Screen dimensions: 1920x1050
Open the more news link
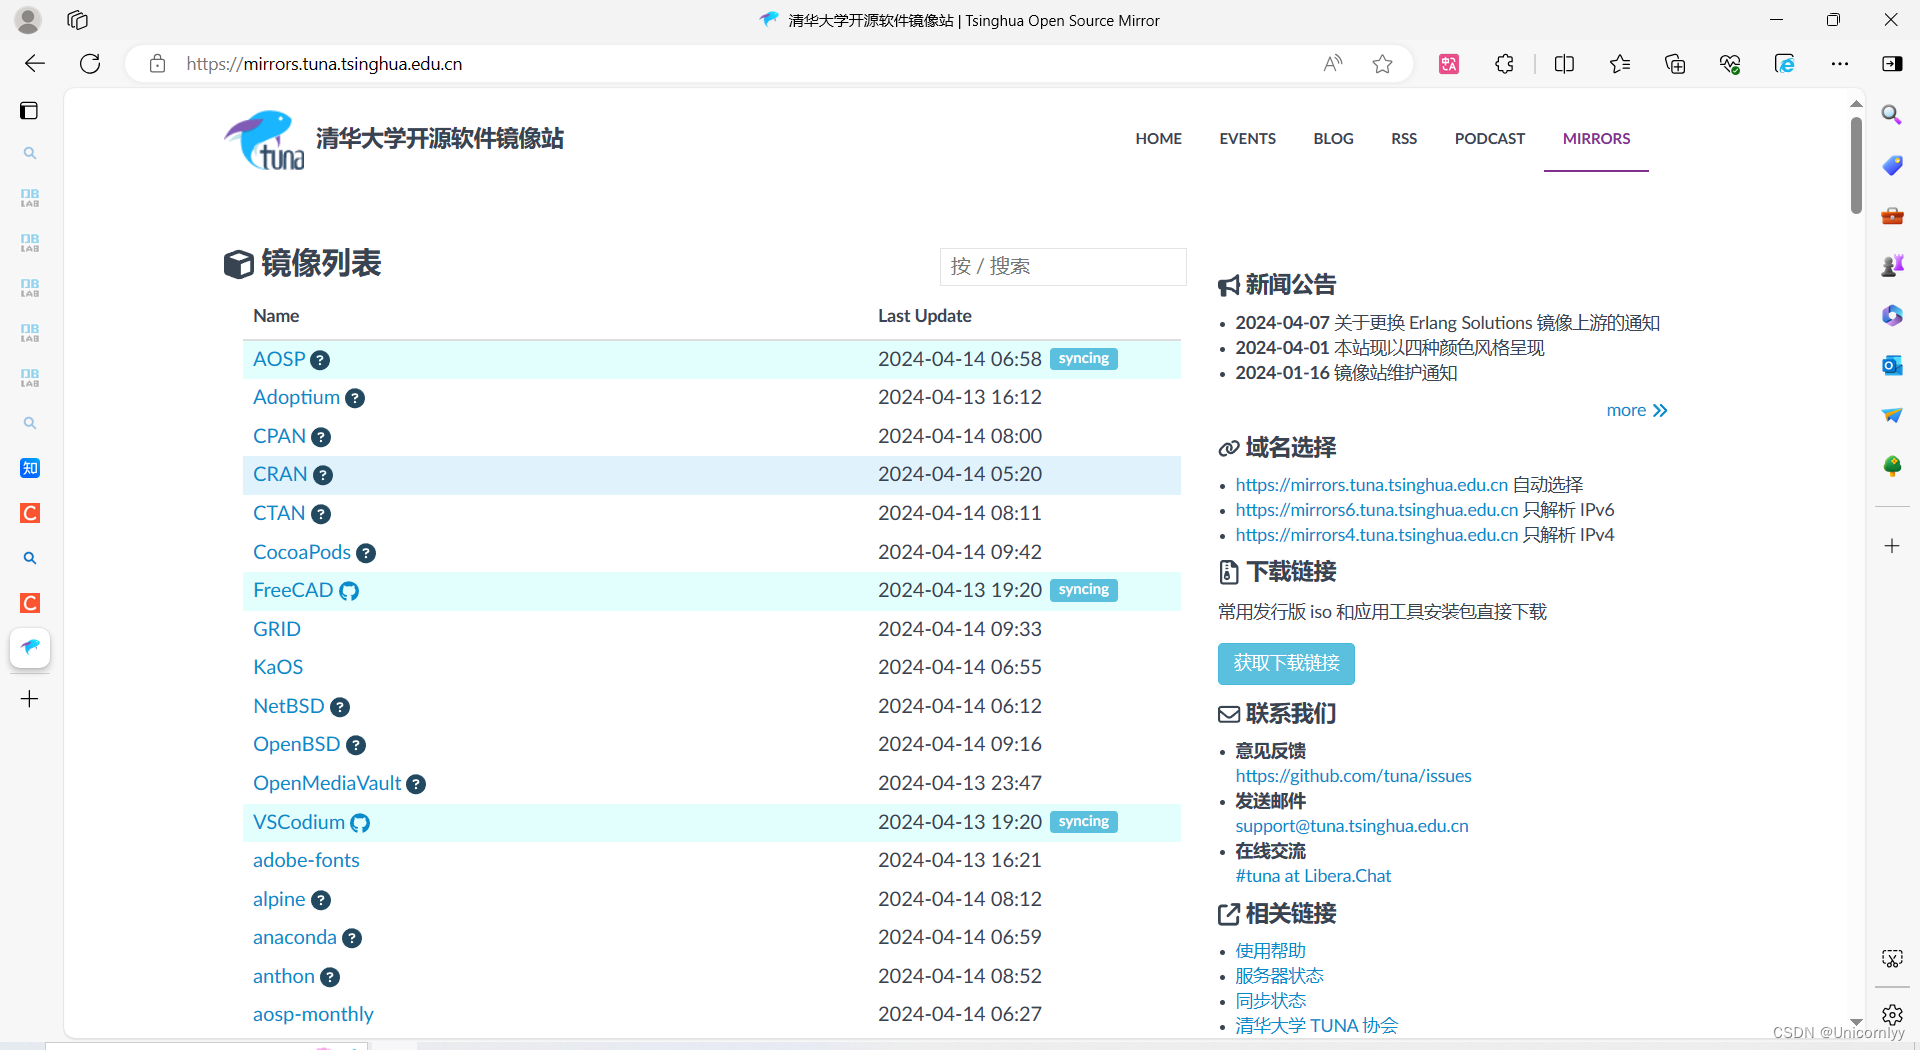pyautogui.click(x=1637, y=411)
